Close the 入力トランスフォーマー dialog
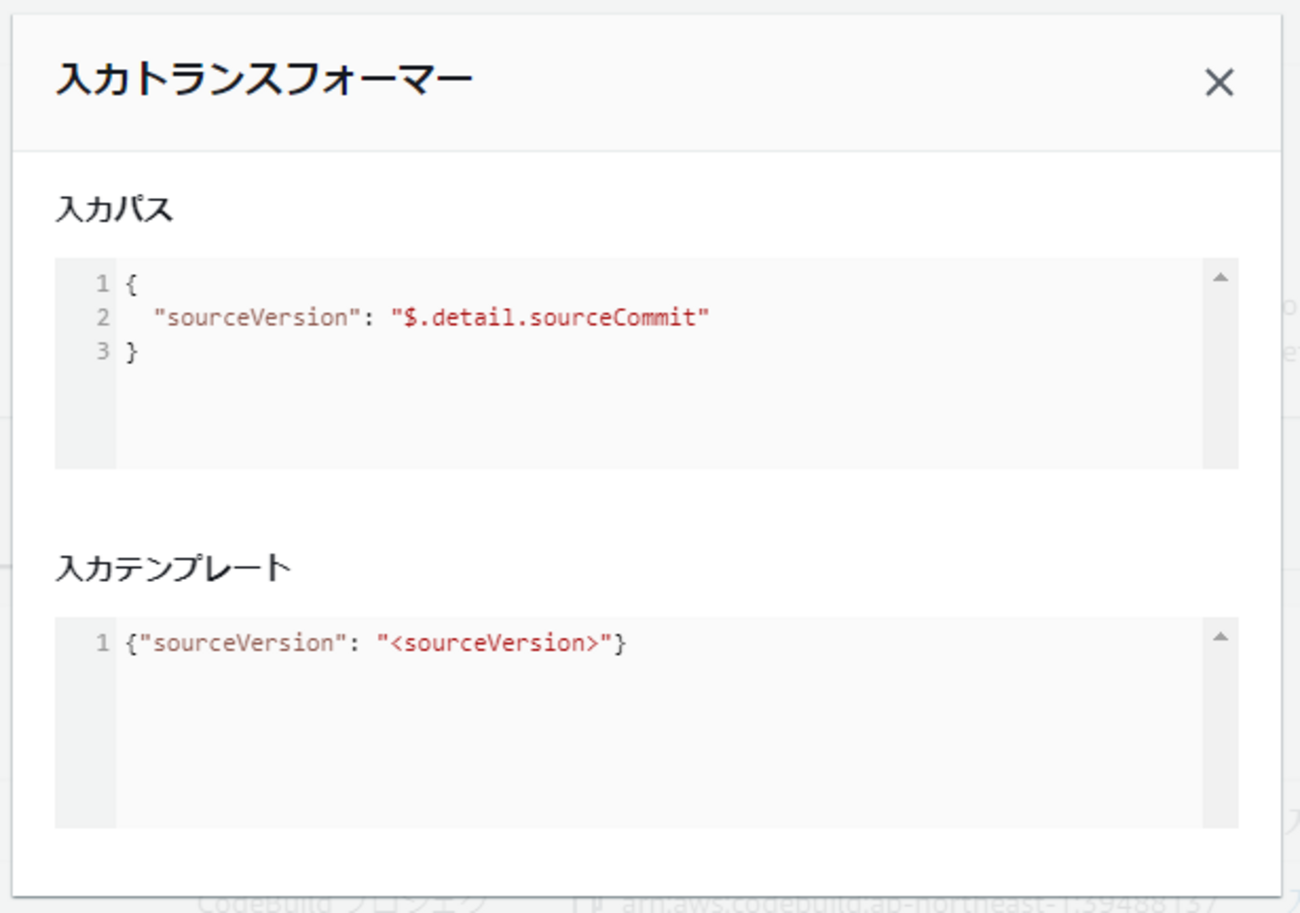This screenshot has height=913, width=1300. coord(1219,83)
